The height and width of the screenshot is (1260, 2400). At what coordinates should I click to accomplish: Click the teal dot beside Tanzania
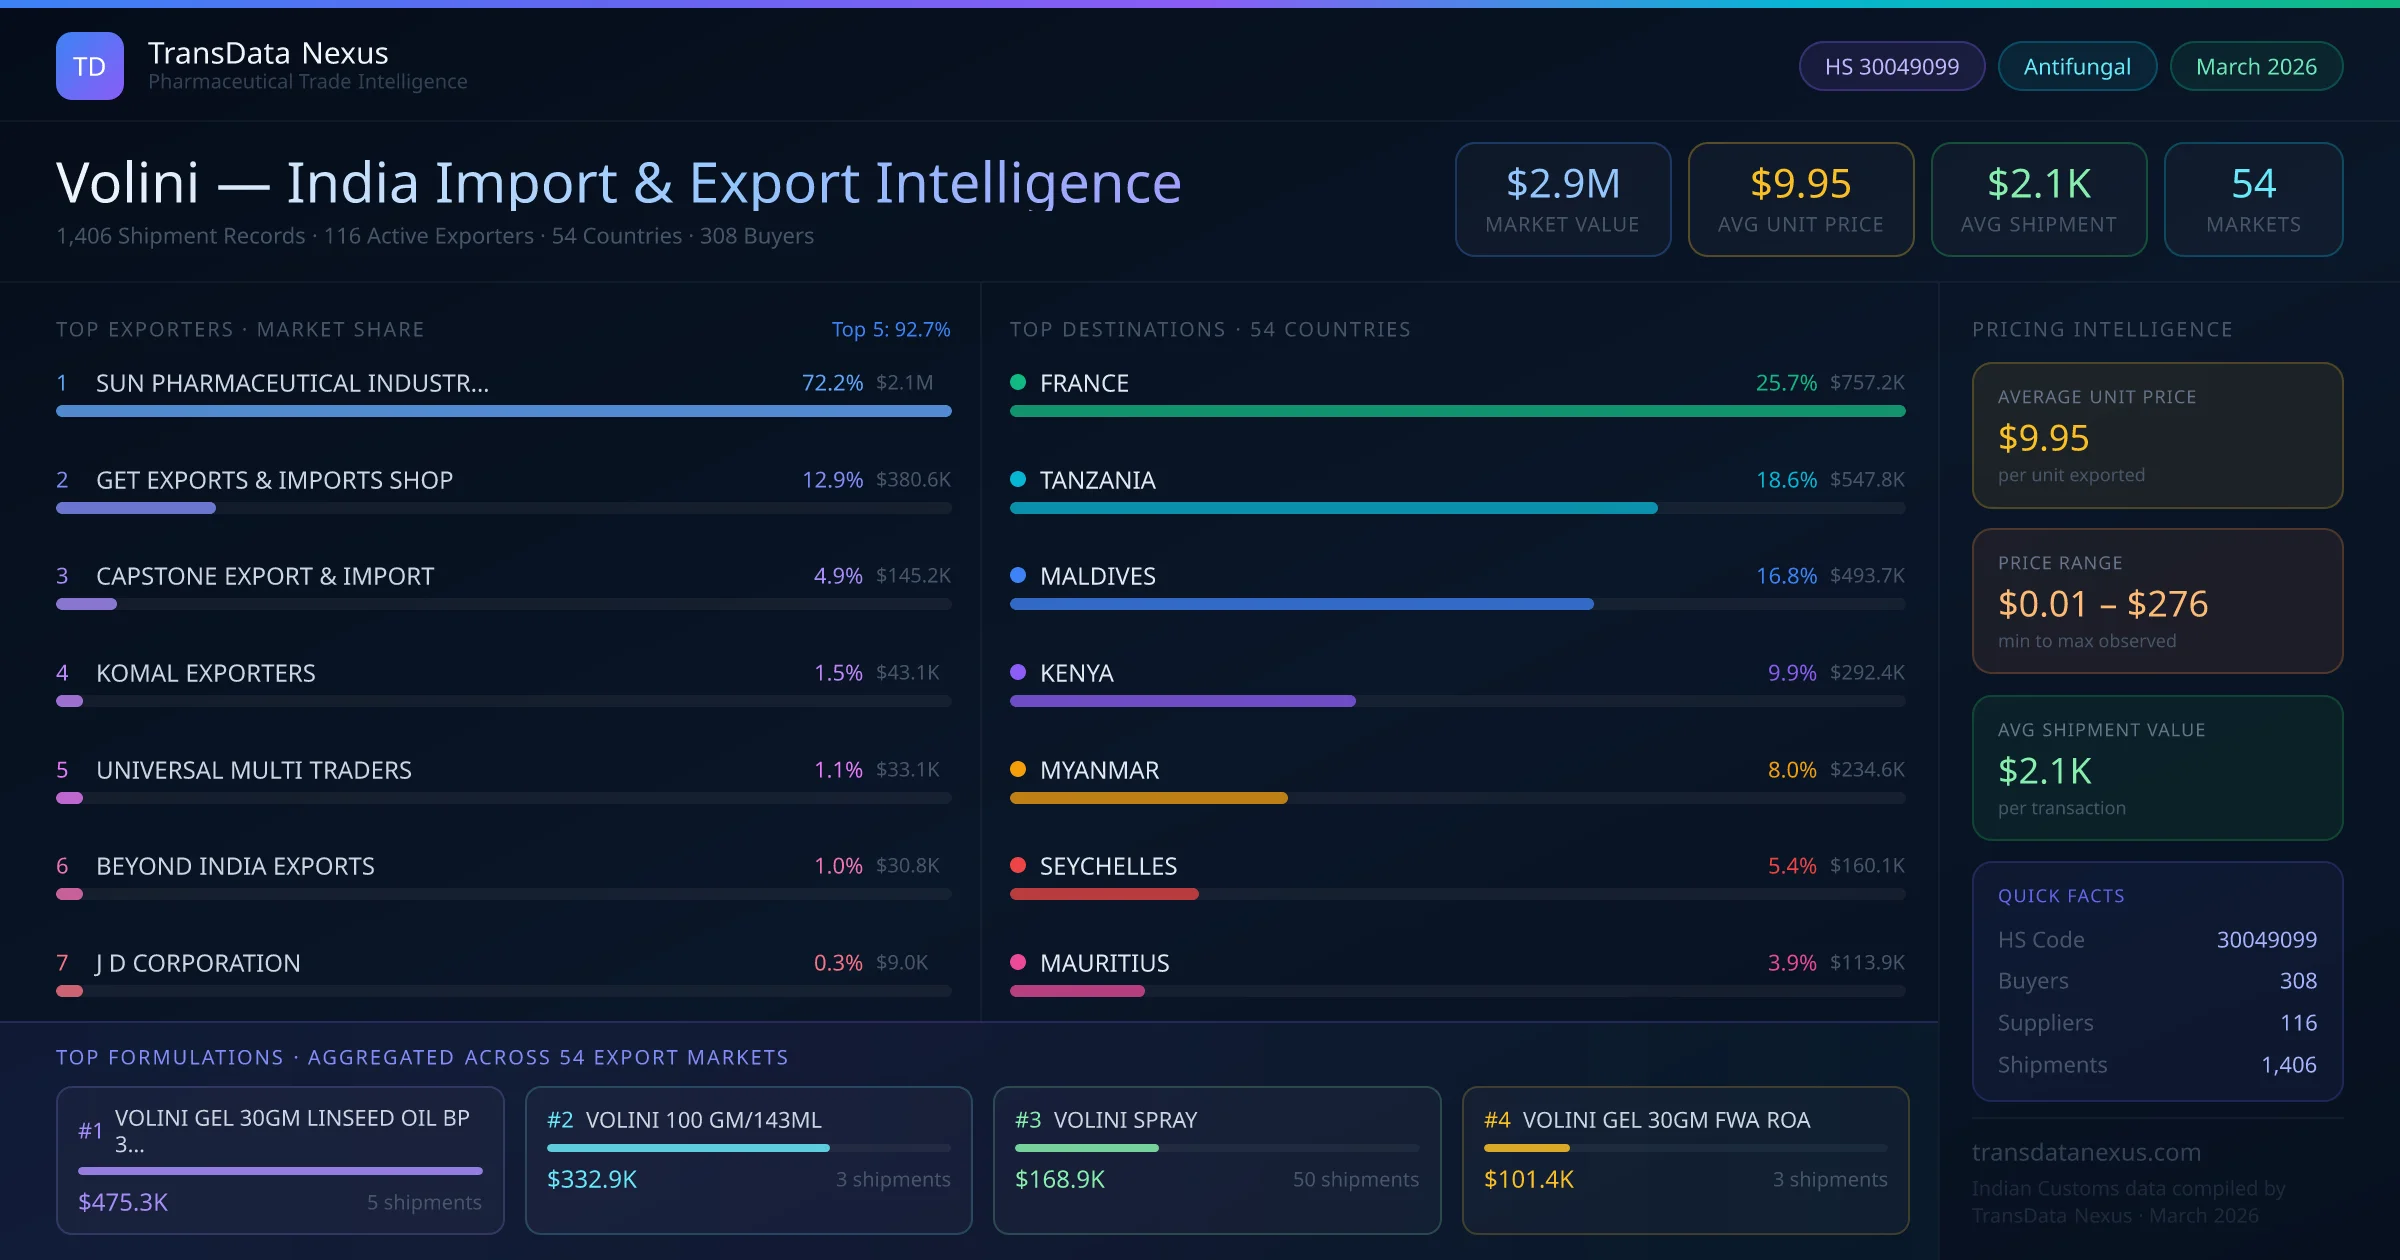(1018, 479)
